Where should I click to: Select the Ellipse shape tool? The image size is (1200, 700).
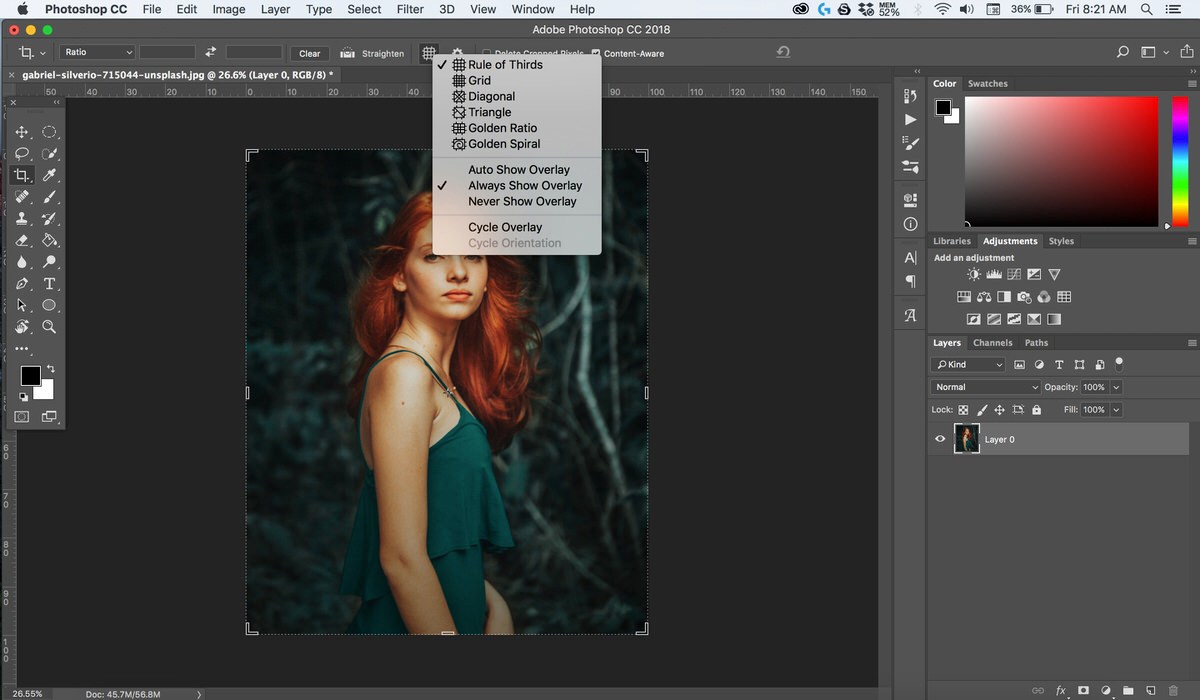point(49,305)
